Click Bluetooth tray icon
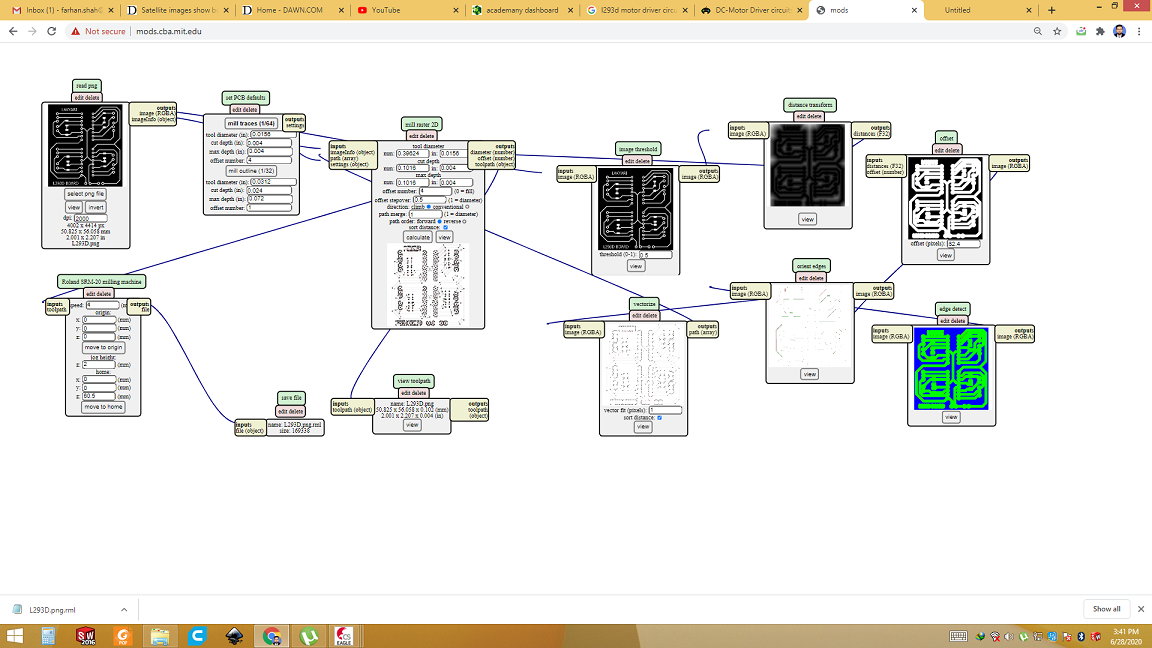The height and width of the screenshot is (648, 1152). tap(1081, 636)
